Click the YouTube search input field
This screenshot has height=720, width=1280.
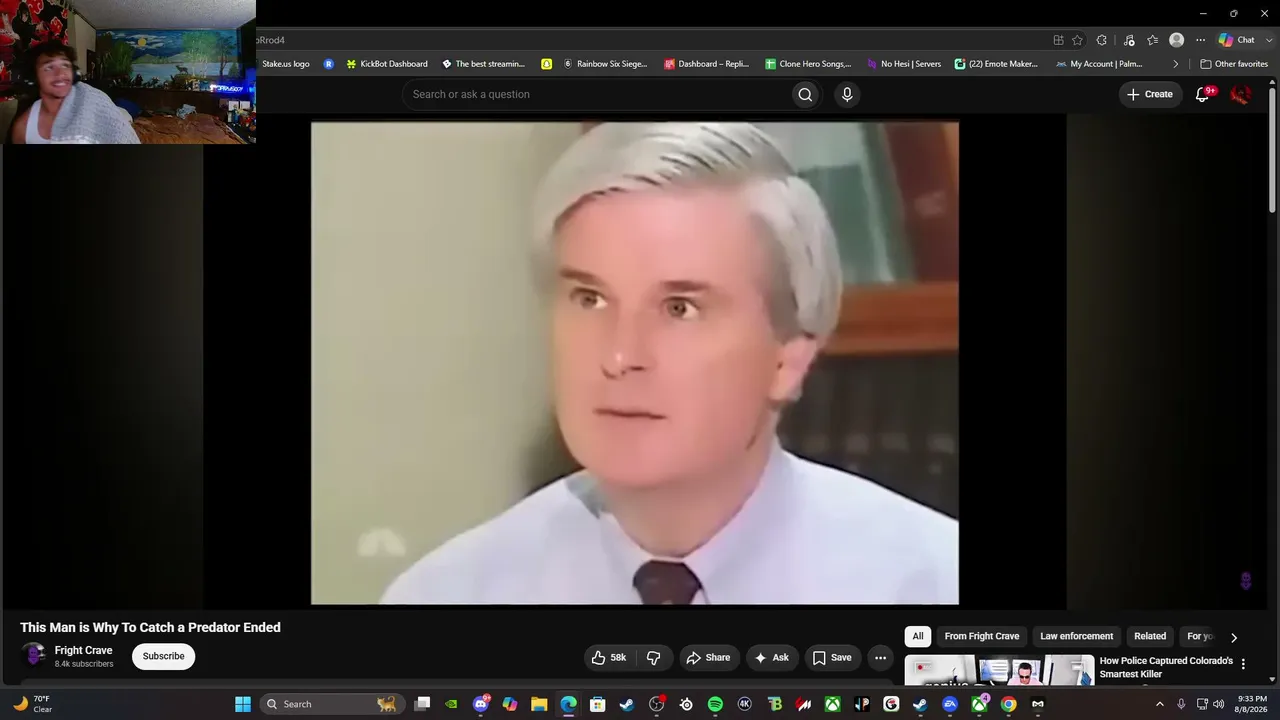(597, 94)
